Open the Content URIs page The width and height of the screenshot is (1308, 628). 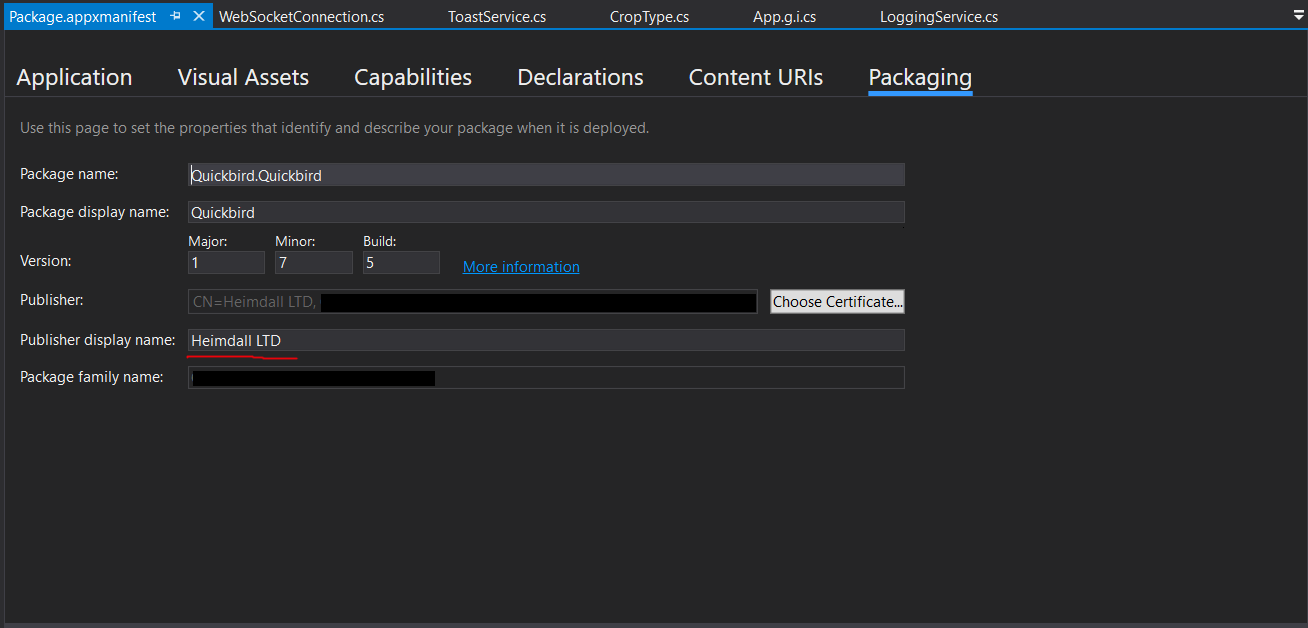tap(756, 78)
